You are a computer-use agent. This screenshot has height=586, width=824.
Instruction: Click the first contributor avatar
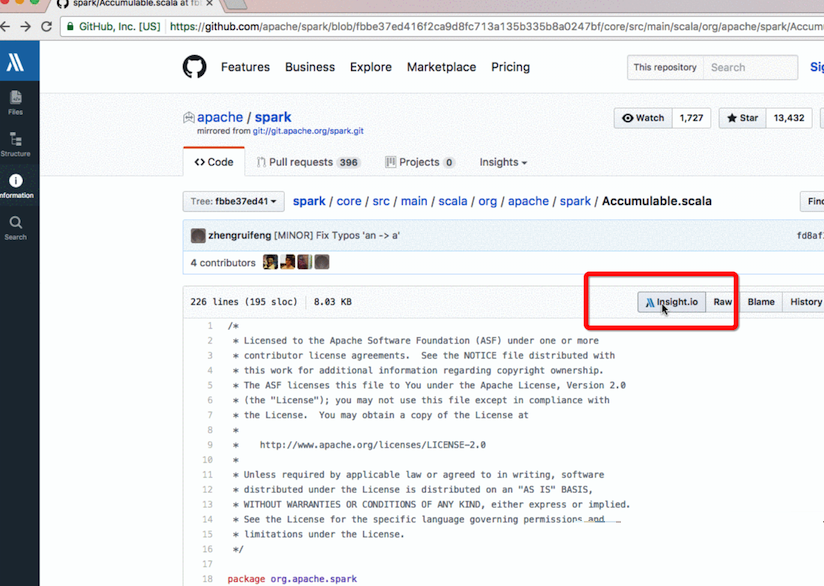pyautogui.click(x=270, y=262)
